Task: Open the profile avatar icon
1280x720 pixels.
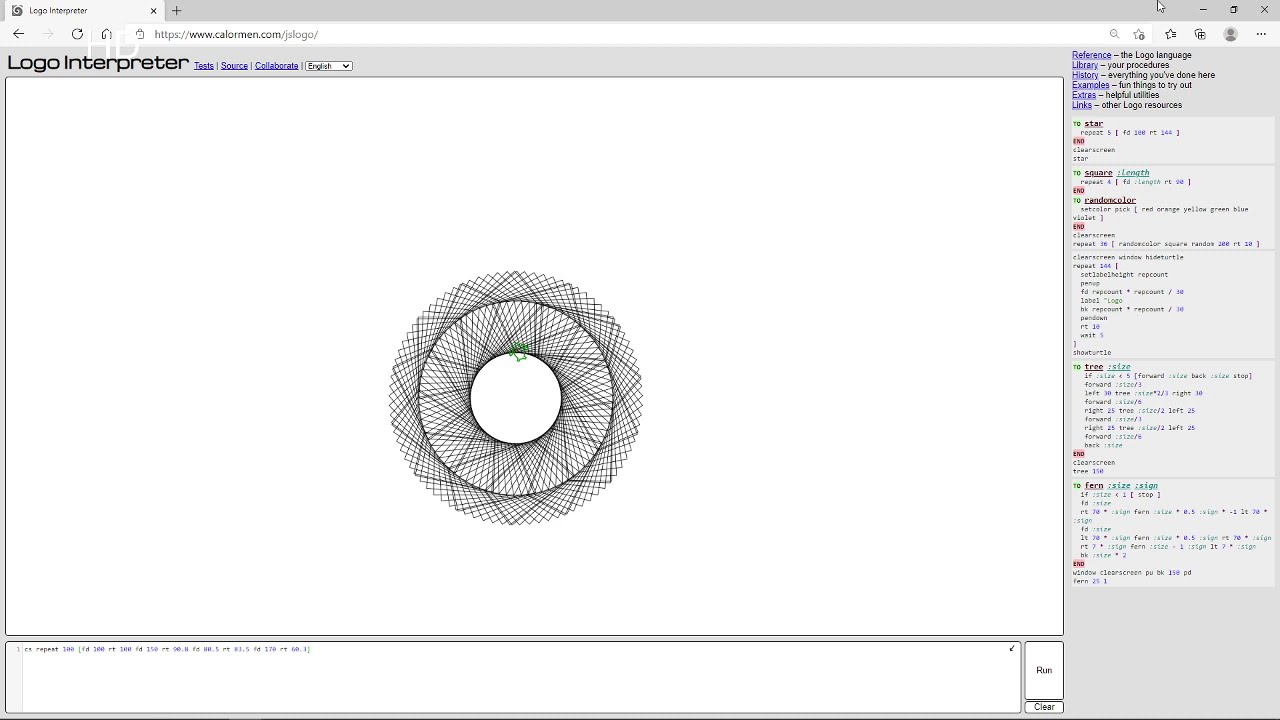Action: [x=1231, y=34]
